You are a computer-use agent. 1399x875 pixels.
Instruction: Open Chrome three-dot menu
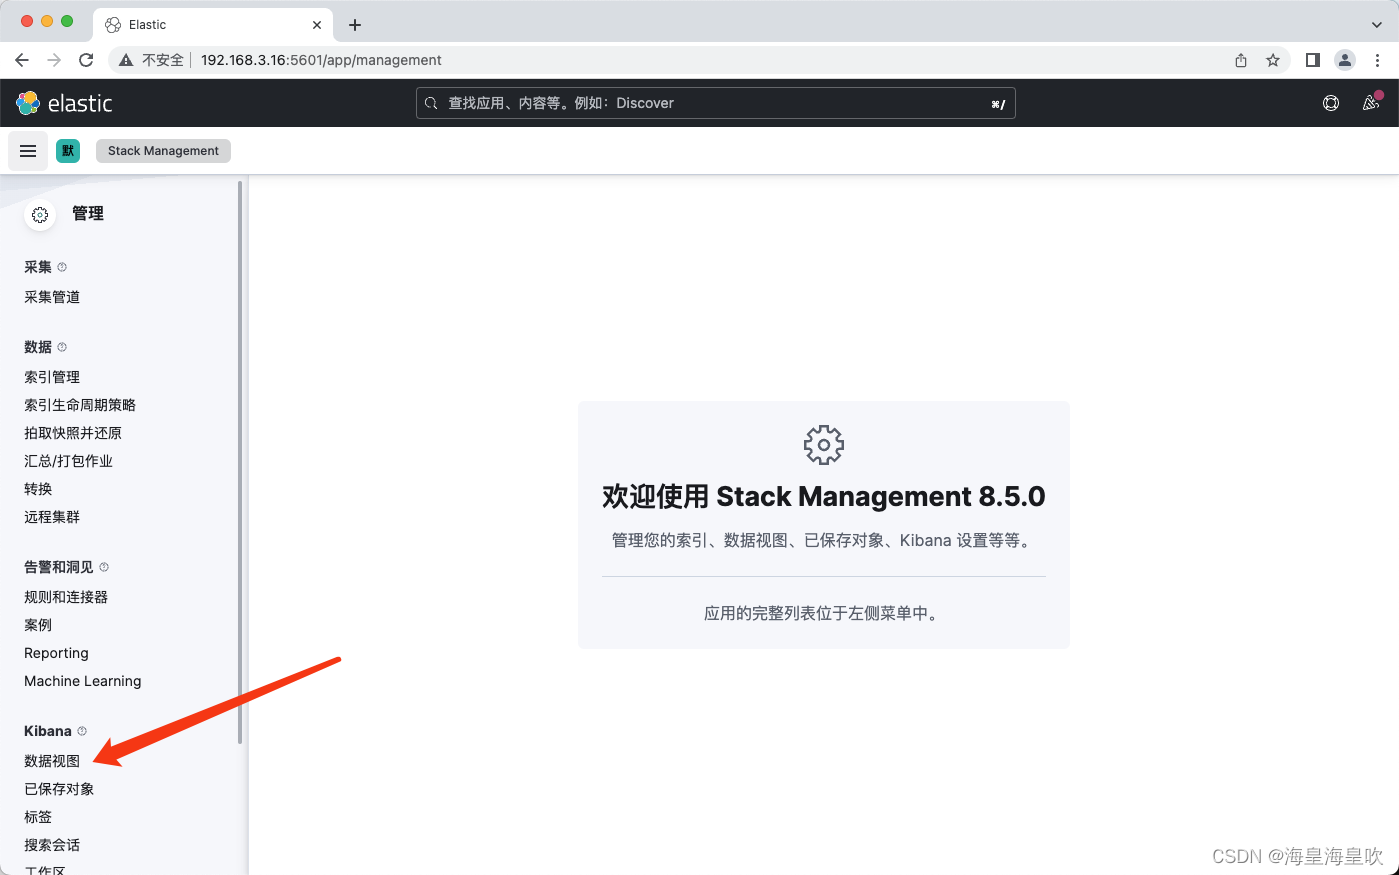(1377, 60)
